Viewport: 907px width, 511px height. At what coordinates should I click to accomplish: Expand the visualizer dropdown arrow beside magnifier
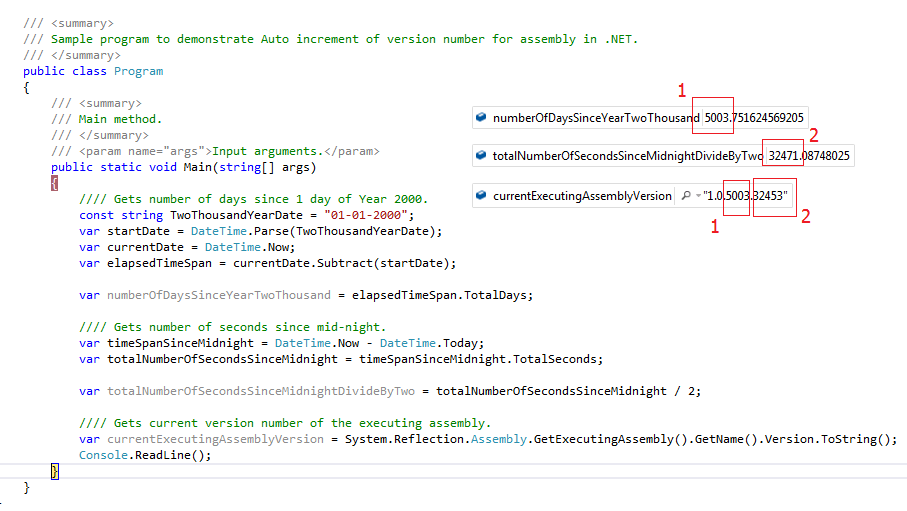698,196
